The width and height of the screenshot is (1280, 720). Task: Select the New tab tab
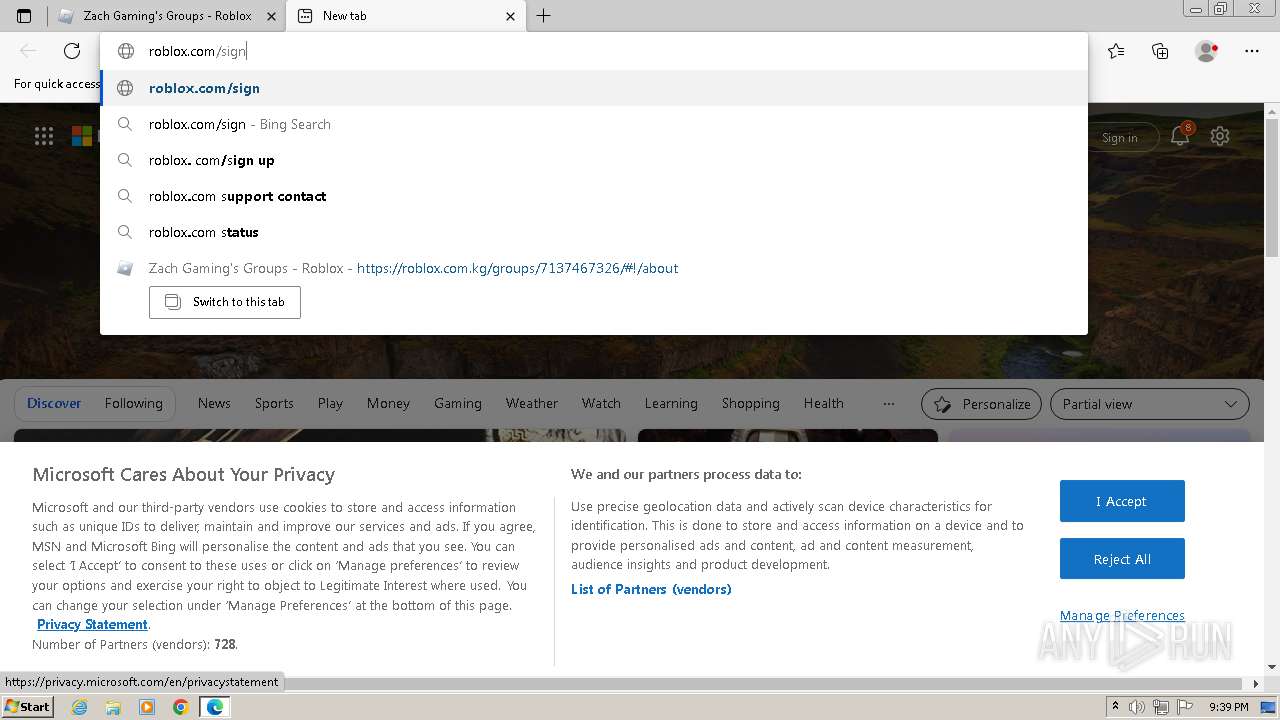pyautogui.click(x=405, y=16)
